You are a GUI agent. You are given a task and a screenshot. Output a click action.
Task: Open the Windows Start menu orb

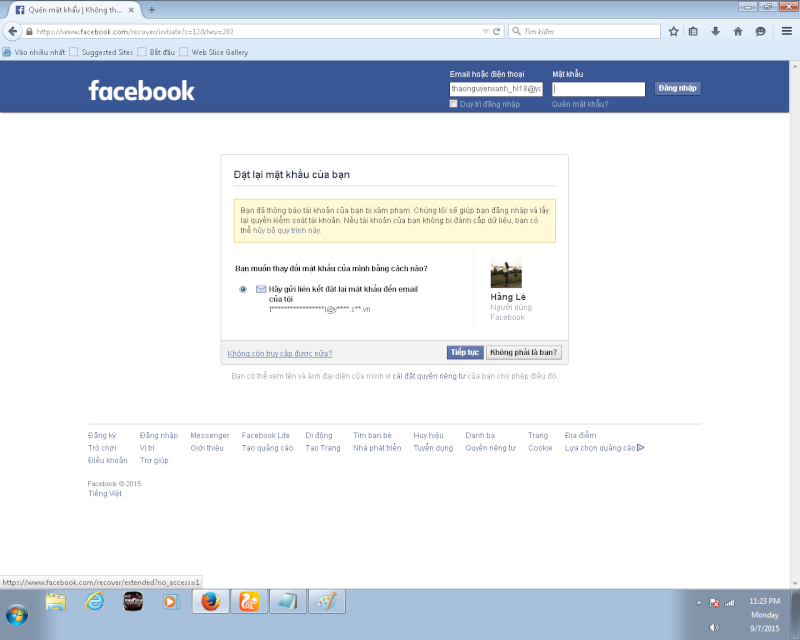click(16, 614)
